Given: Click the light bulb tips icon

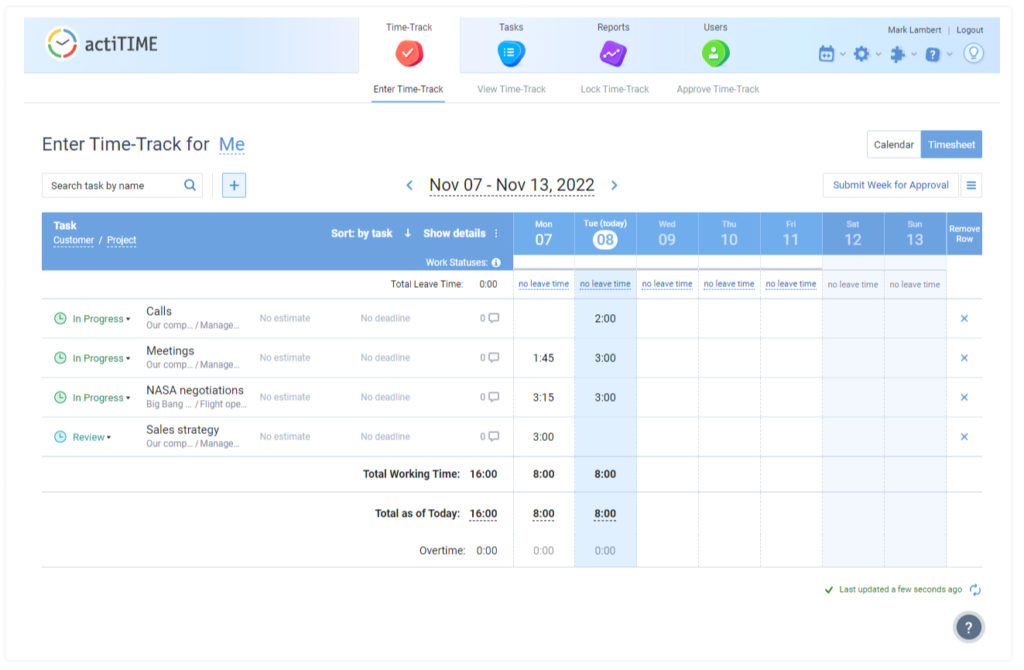Looking at the screenshot, I should (x=974, y=55).
